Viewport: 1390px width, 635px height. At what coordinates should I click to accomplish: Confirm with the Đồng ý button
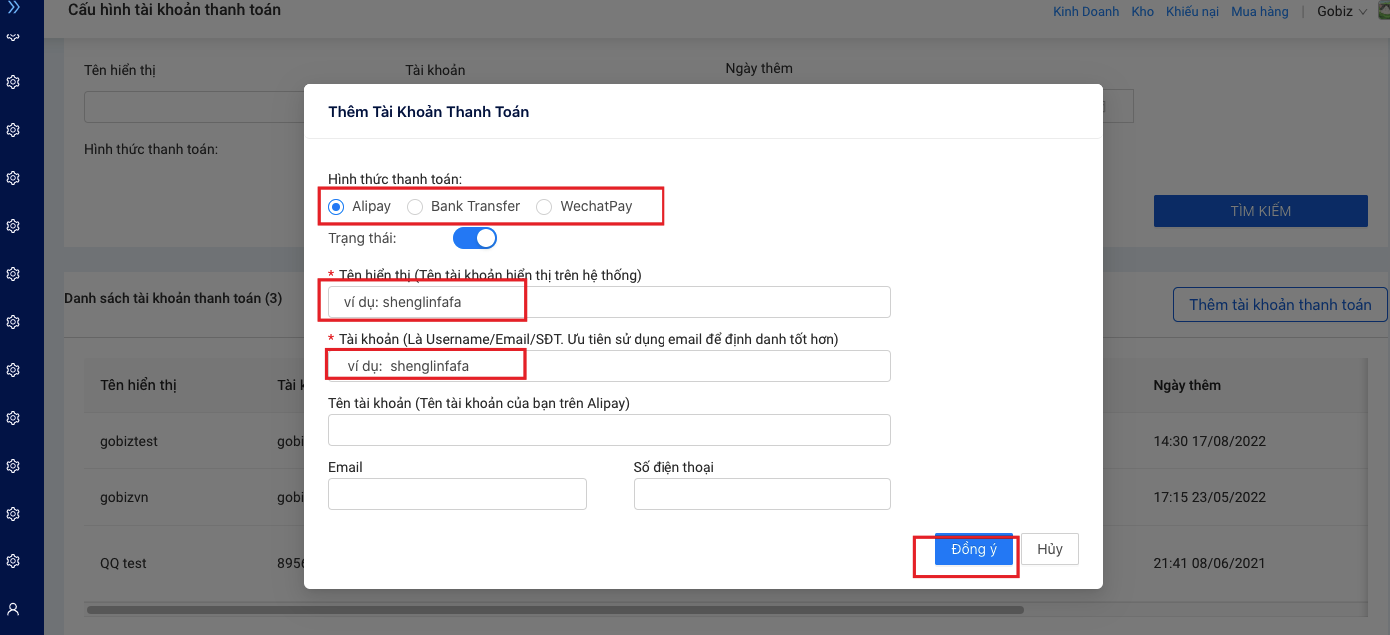[x=973, y=549]
